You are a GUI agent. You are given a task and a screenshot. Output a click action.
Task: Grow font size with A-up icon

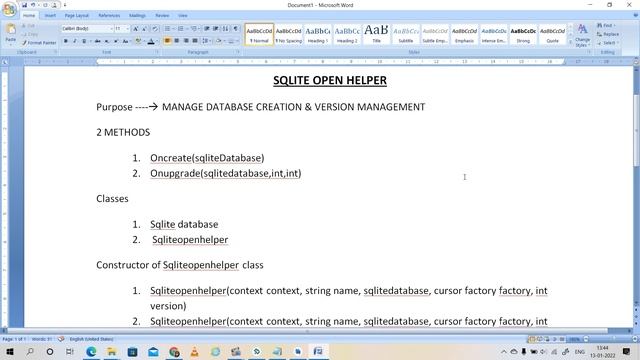136,29
